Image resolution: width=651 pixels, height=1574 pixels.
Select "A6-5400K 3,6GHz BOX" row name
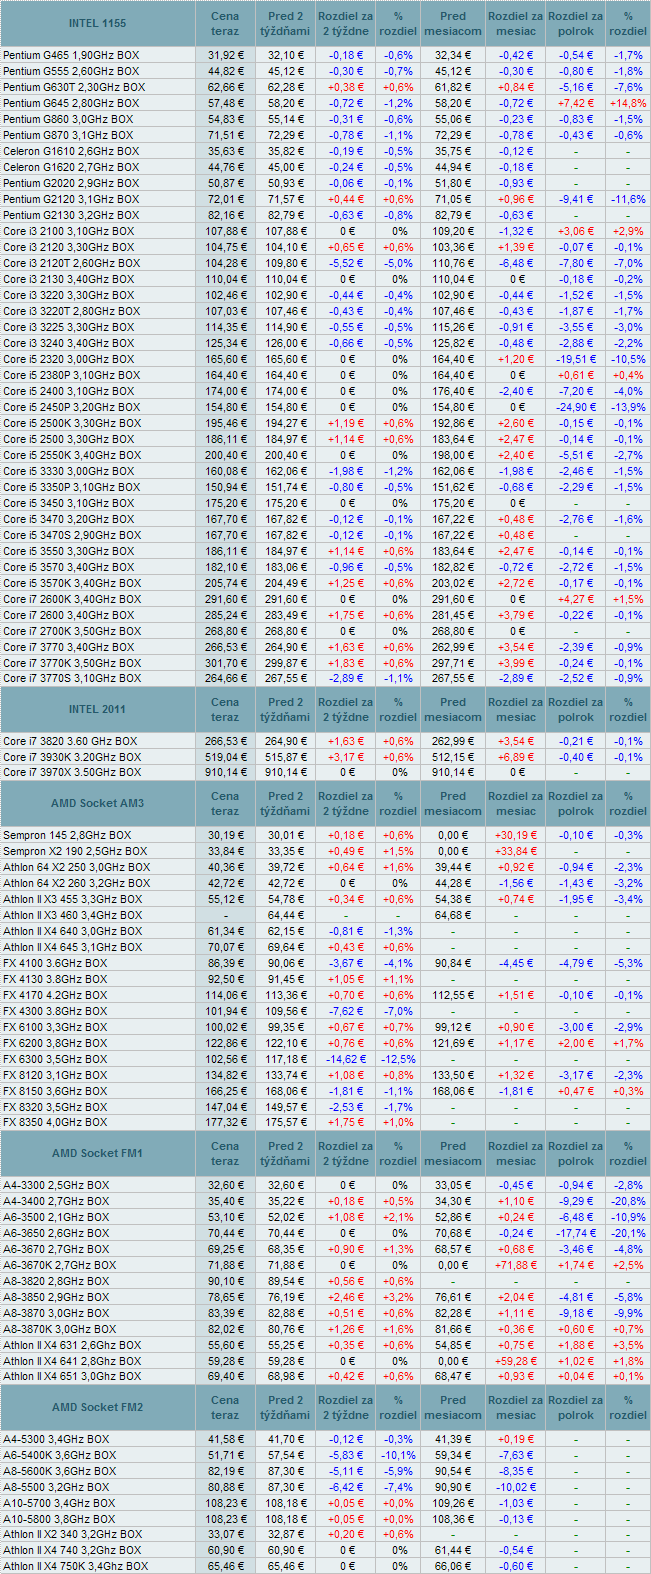point(60,1455)
